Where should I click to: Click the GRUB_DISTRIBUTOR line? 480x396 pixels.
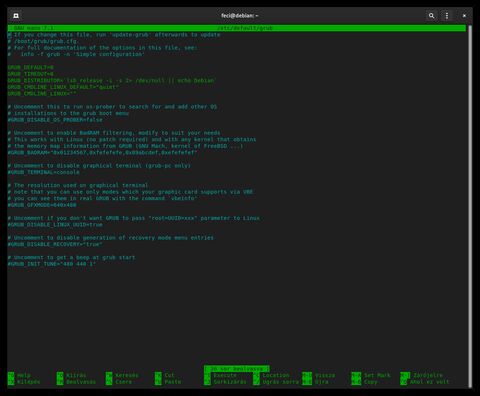pos(111,81)
